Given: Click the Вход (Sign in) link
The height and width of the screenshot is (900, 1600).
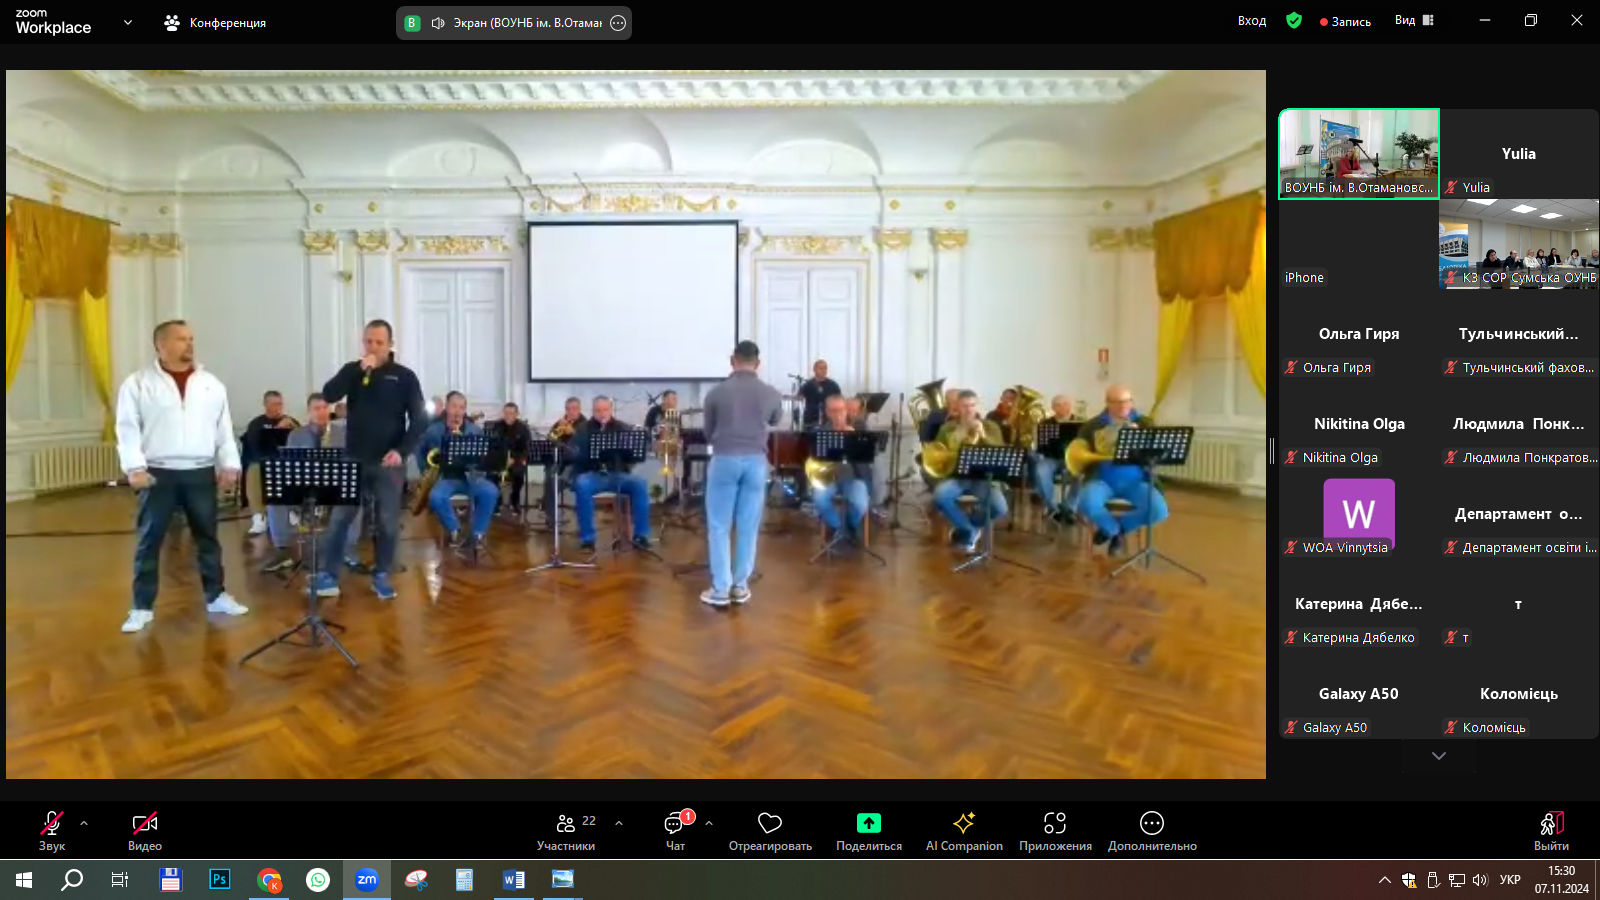Looking at the screenshot, I should click(x=1251, y=21).
